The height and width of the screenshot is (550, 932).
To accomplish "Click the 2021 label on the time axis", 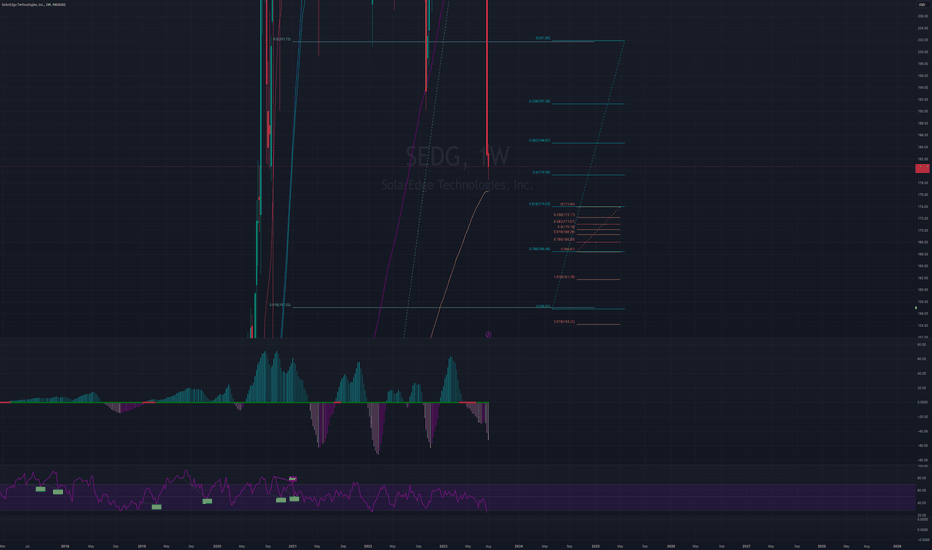I will pos(292,546).
